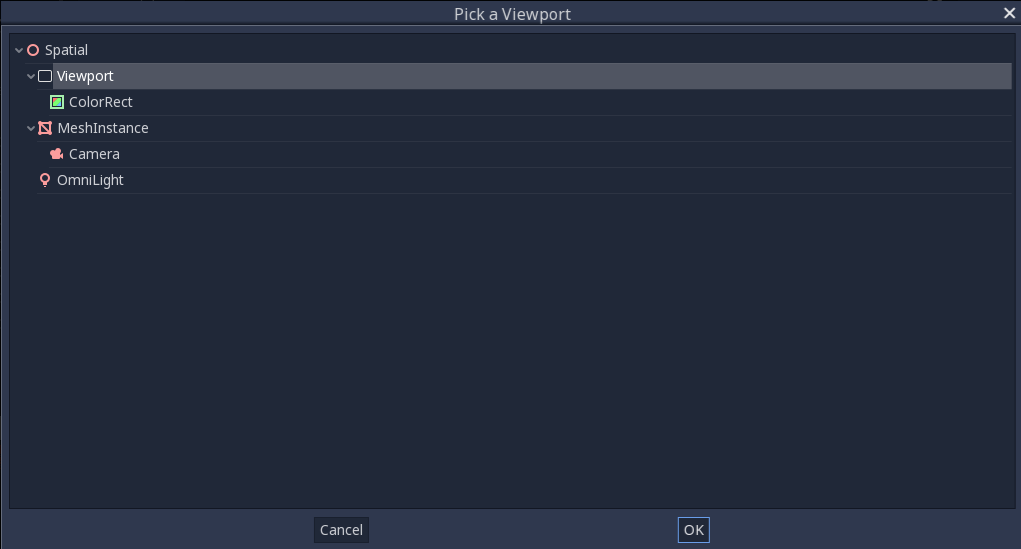The height and width of the screenshot is (549, 1021).
Task: Close the dialog with the X button
Action: pyautogui.click(x=1009, y=13)
